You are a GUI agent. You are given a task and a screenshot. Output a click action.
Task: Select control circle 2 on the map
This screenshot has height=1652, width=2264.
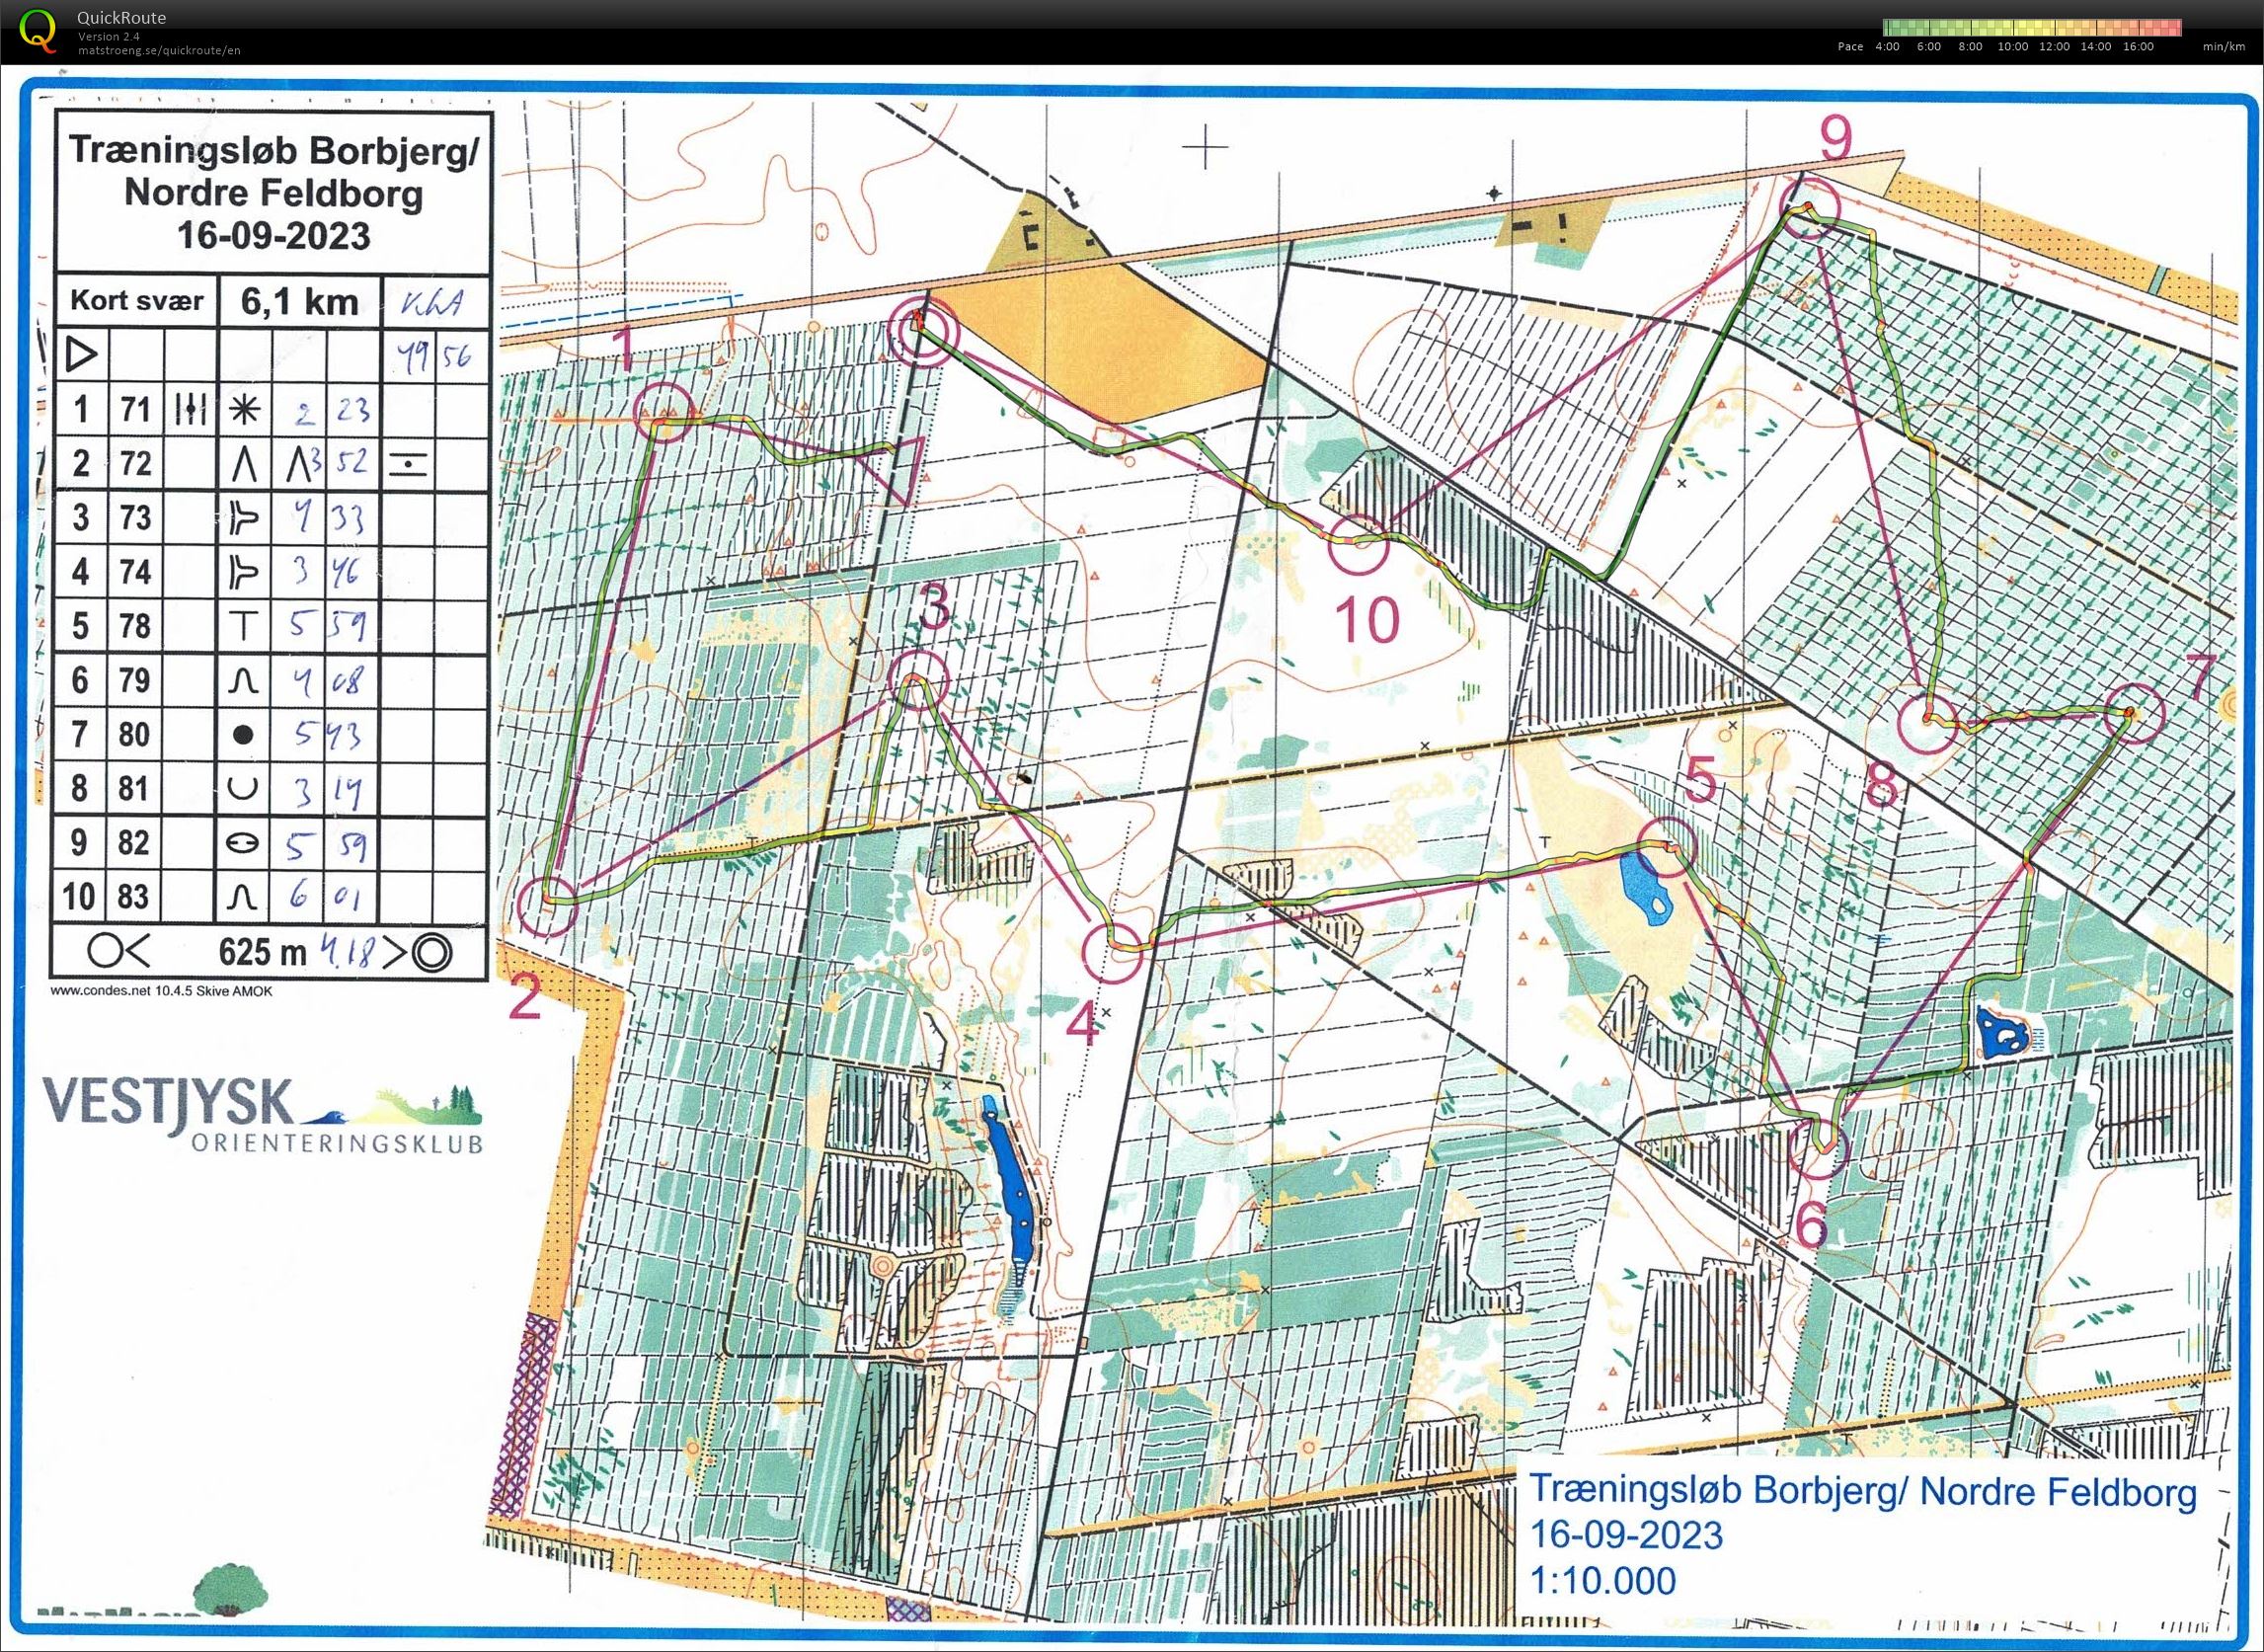(x=549, y=906)
